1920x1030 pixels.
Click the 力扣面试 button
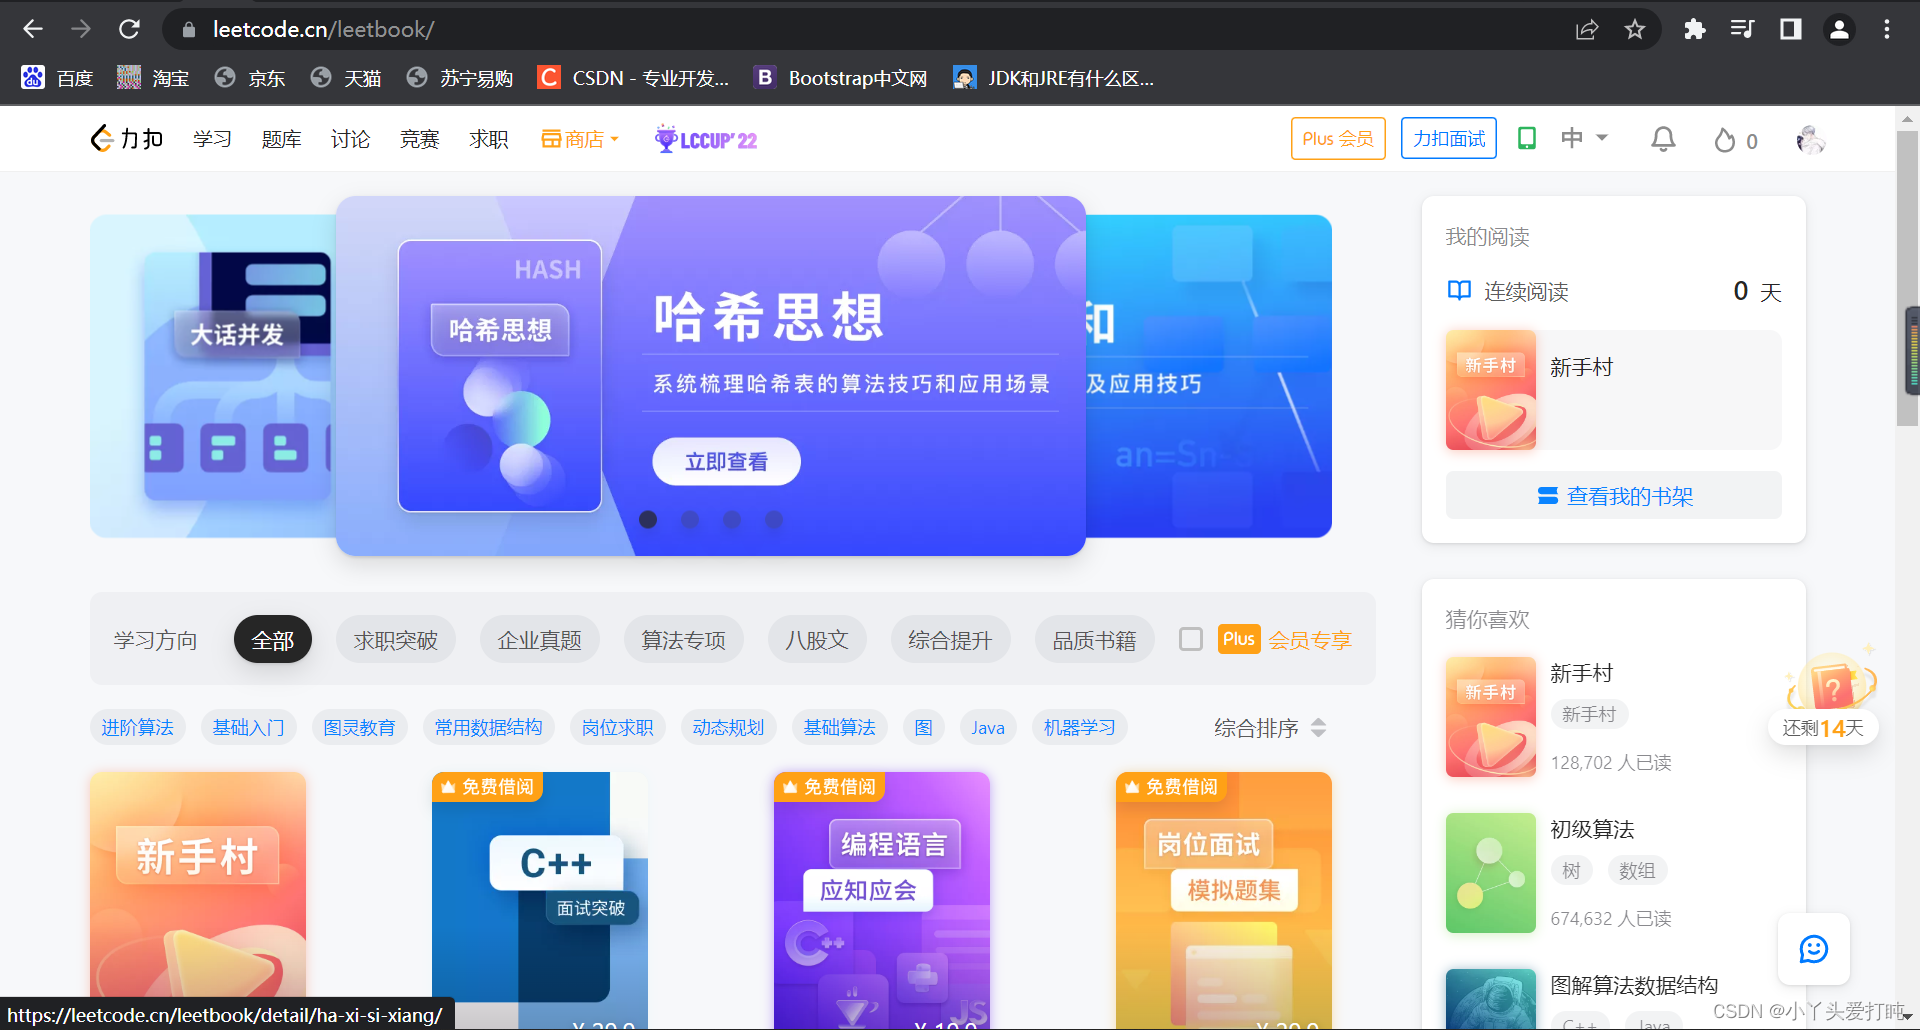(1449, 138)
